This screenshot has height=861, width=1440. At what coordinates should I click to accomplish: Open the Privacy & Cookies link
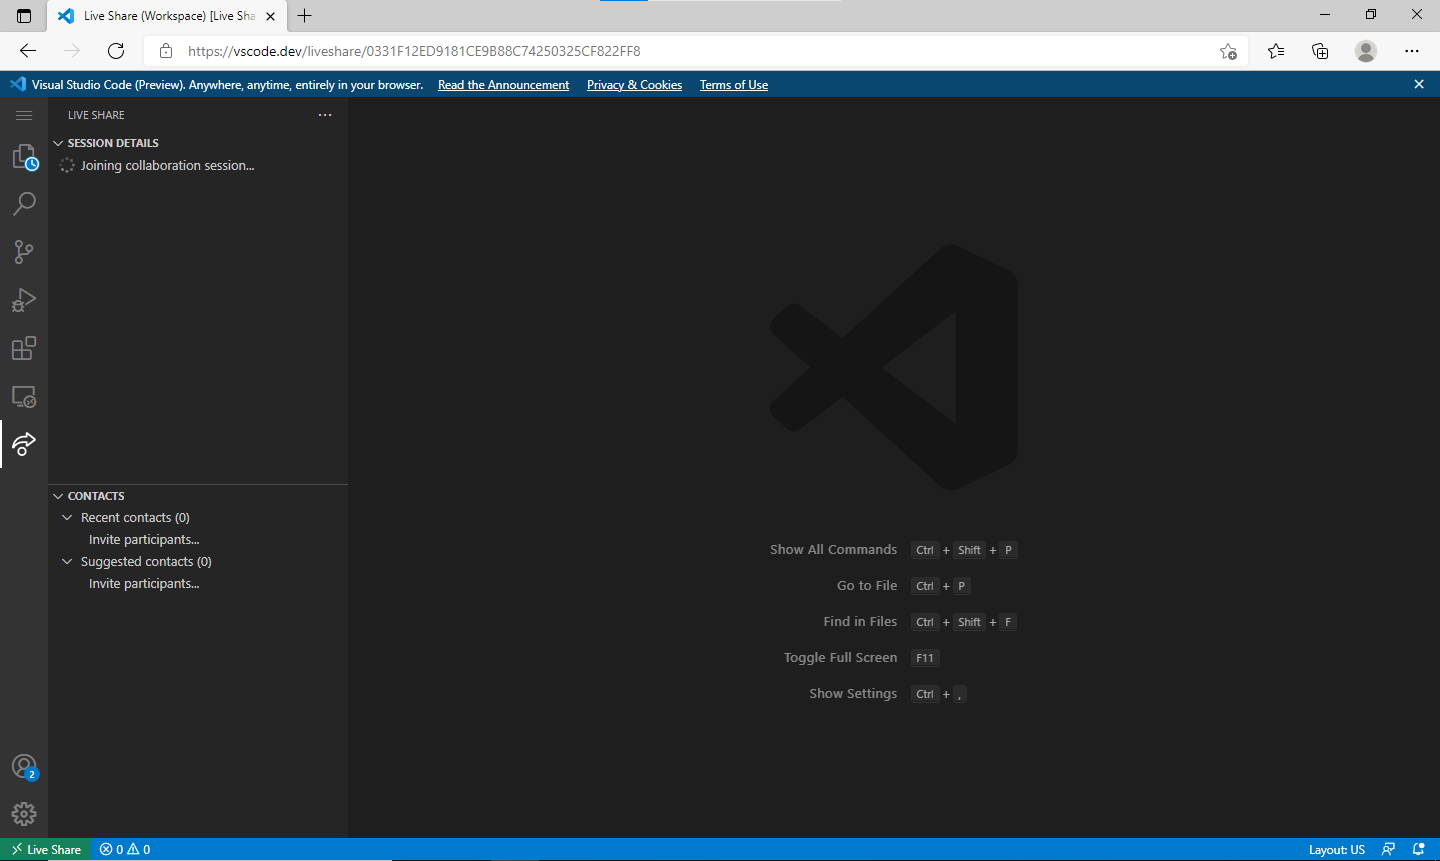point(634,85)
